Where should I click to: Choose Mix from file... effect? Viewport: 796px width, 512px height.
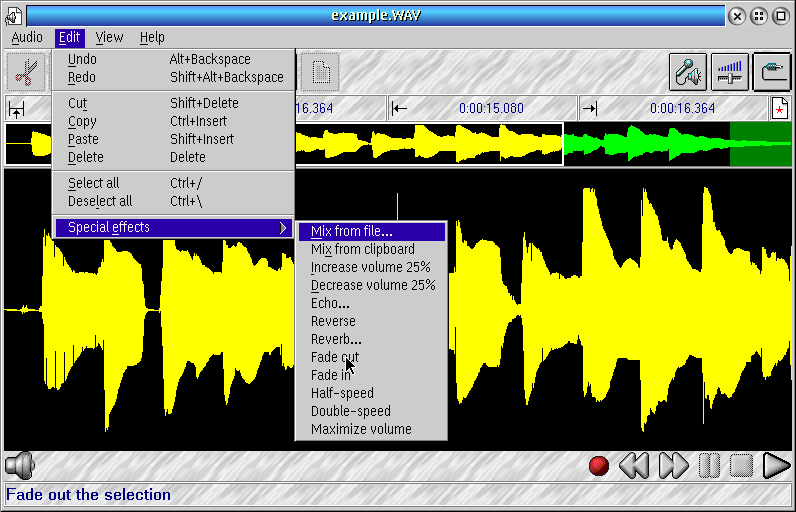372,231
